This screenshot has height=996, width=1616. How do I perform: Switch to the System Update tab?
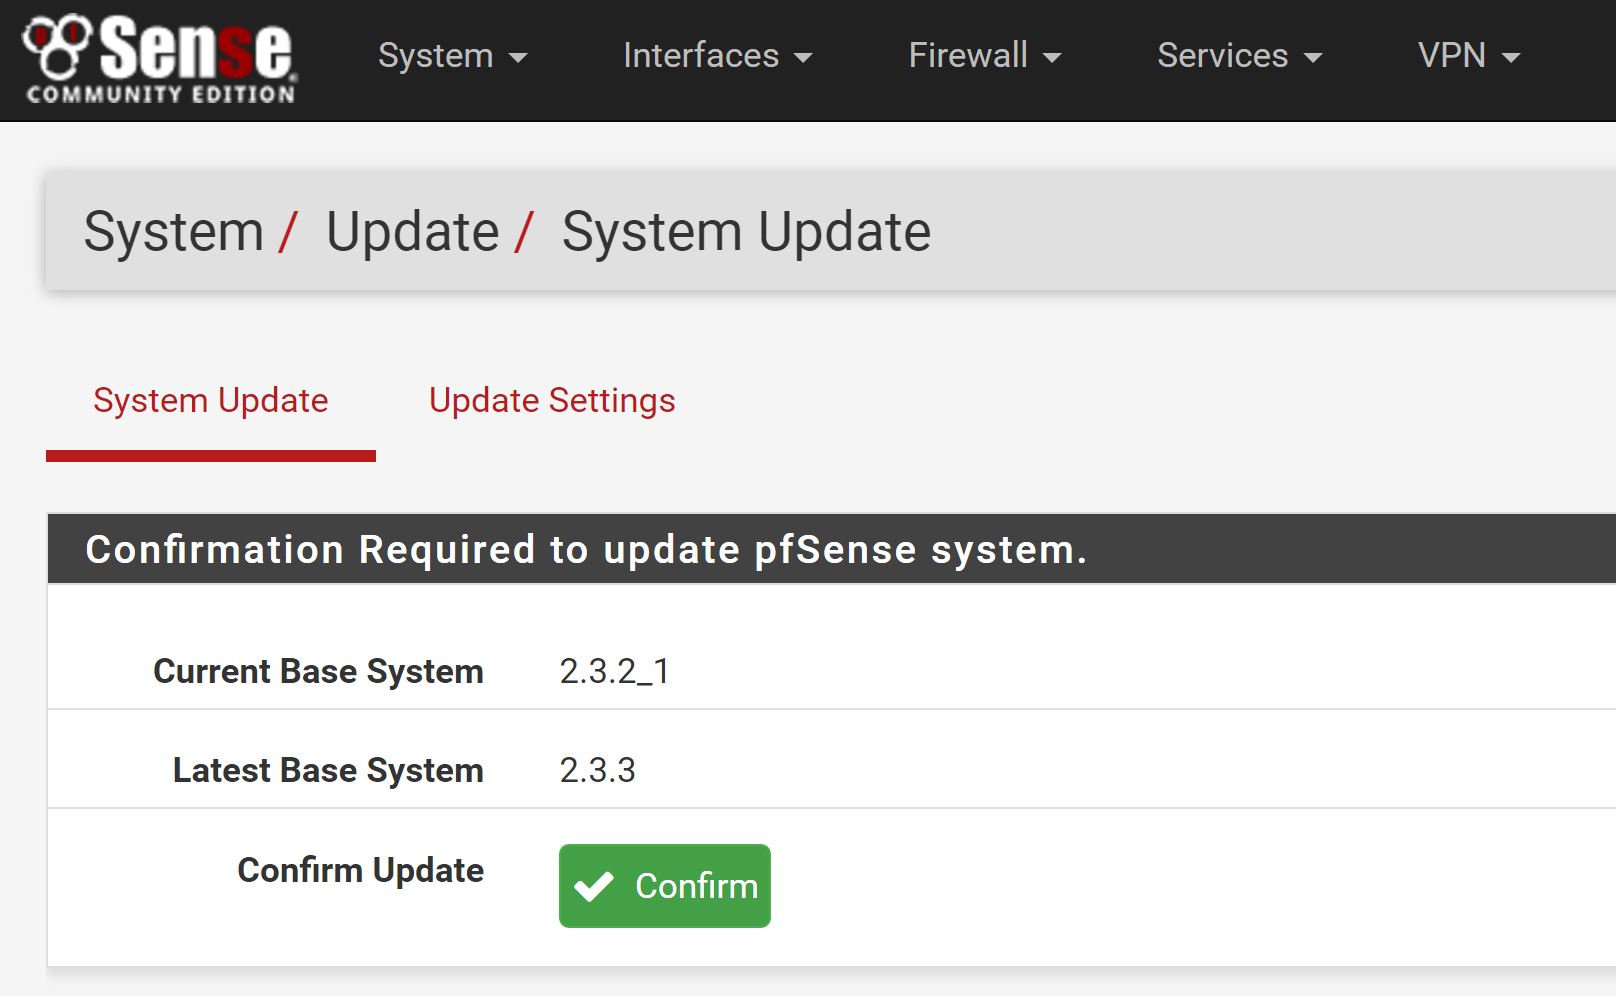[211, 401]
